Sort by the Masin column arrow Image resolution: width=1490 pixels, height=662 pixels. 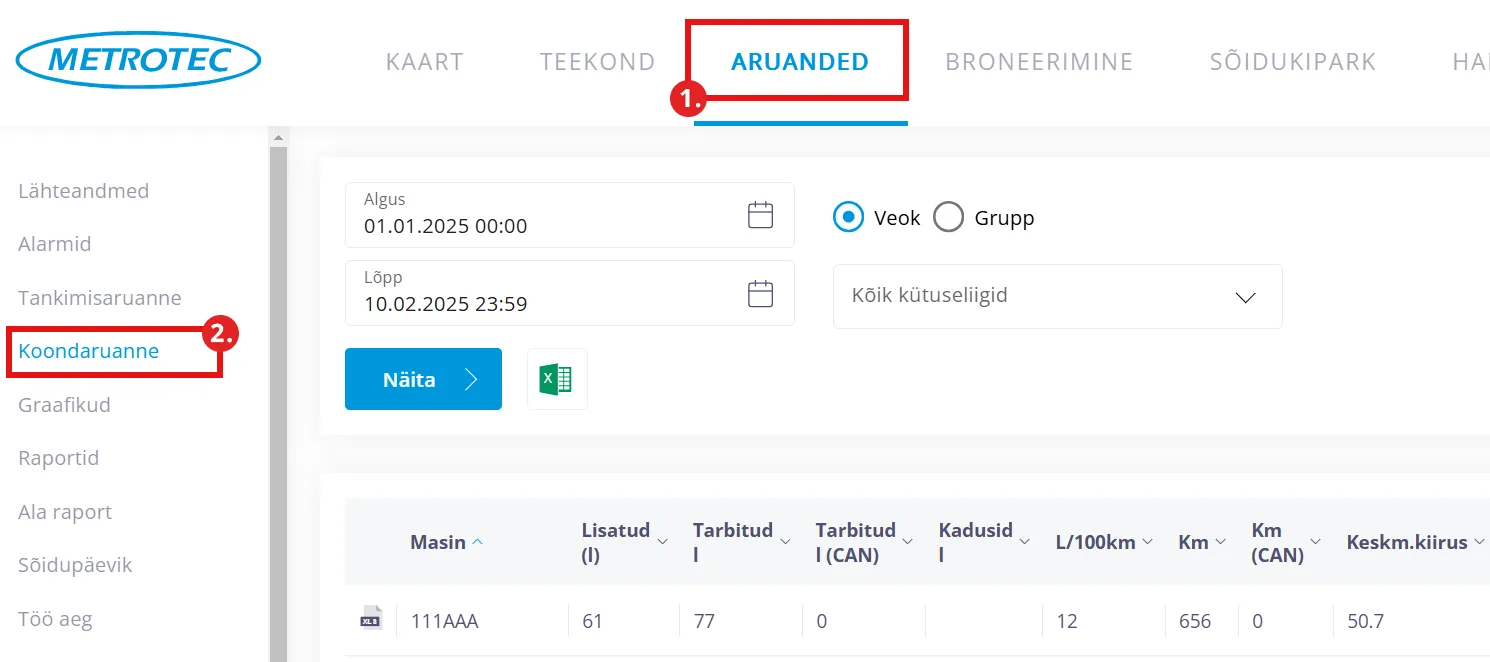478,542
